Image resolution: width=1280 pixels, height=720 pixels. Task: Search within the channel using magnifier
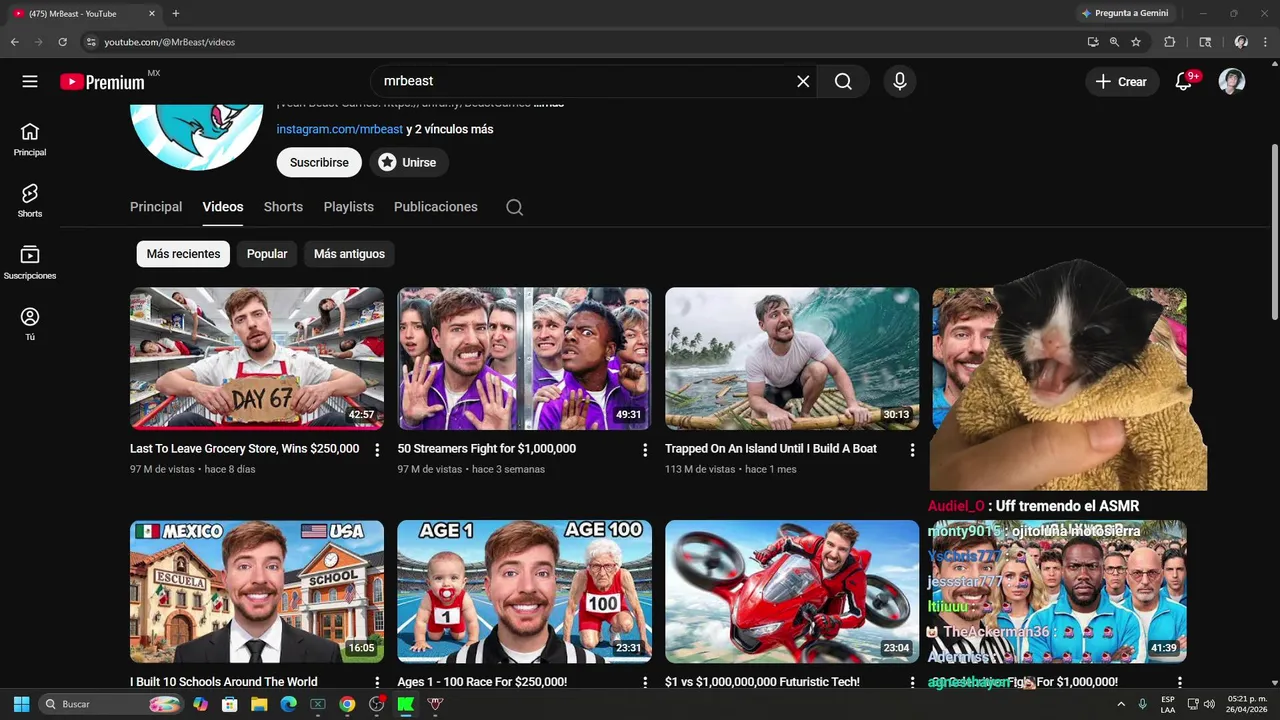[514, 207]
